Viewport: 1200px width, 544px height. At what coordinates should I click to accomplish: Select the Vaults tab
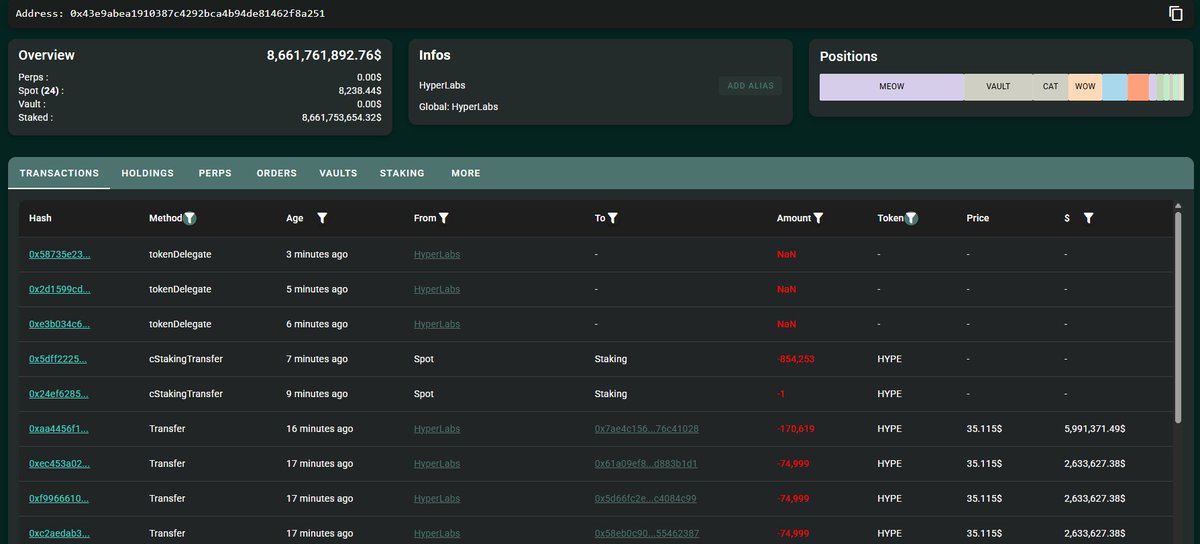(x=338, y=173)
